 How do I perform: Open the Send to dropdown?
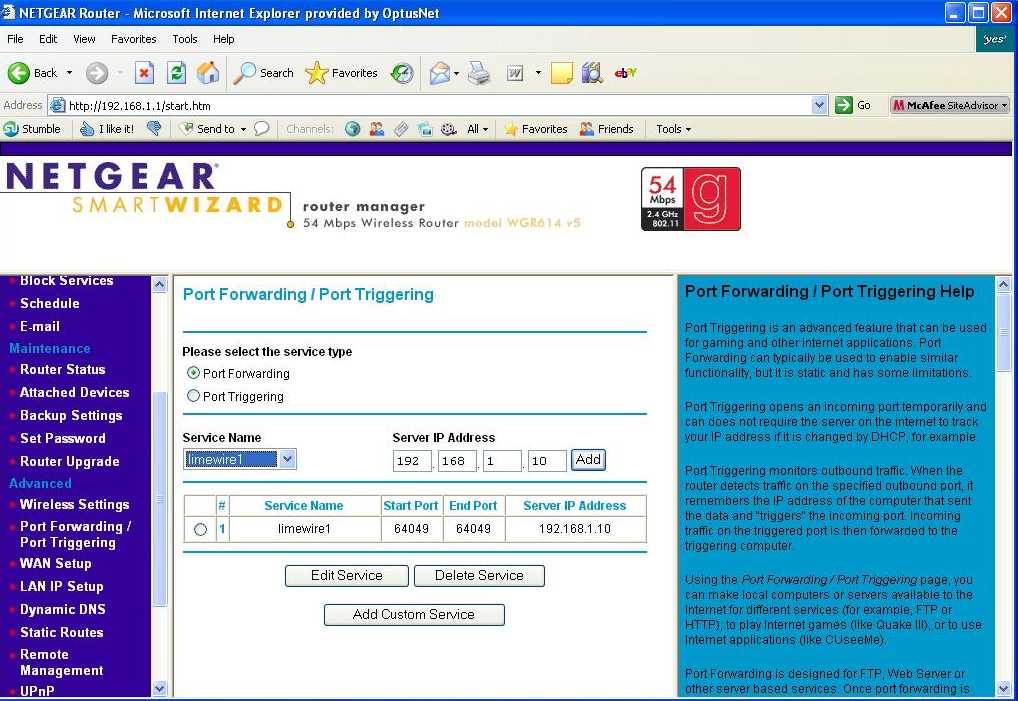pyautogui.click(x=243, y=129)
